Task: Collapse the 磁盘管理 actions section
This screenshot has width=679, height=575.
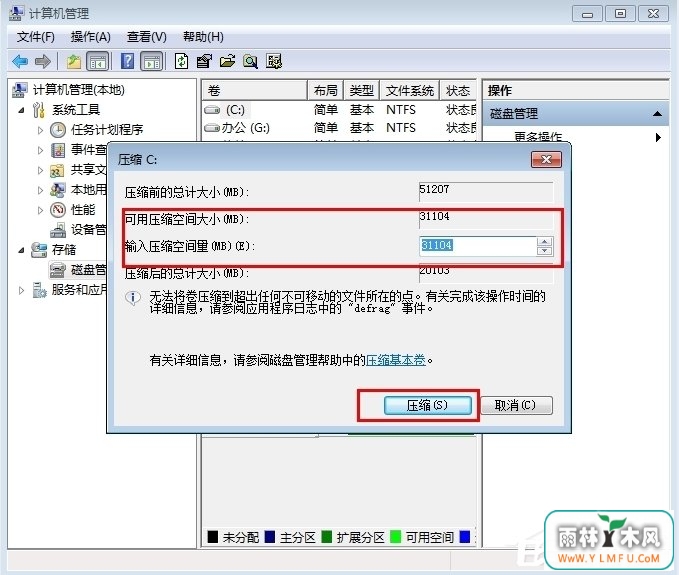Action: pos(657,114)
